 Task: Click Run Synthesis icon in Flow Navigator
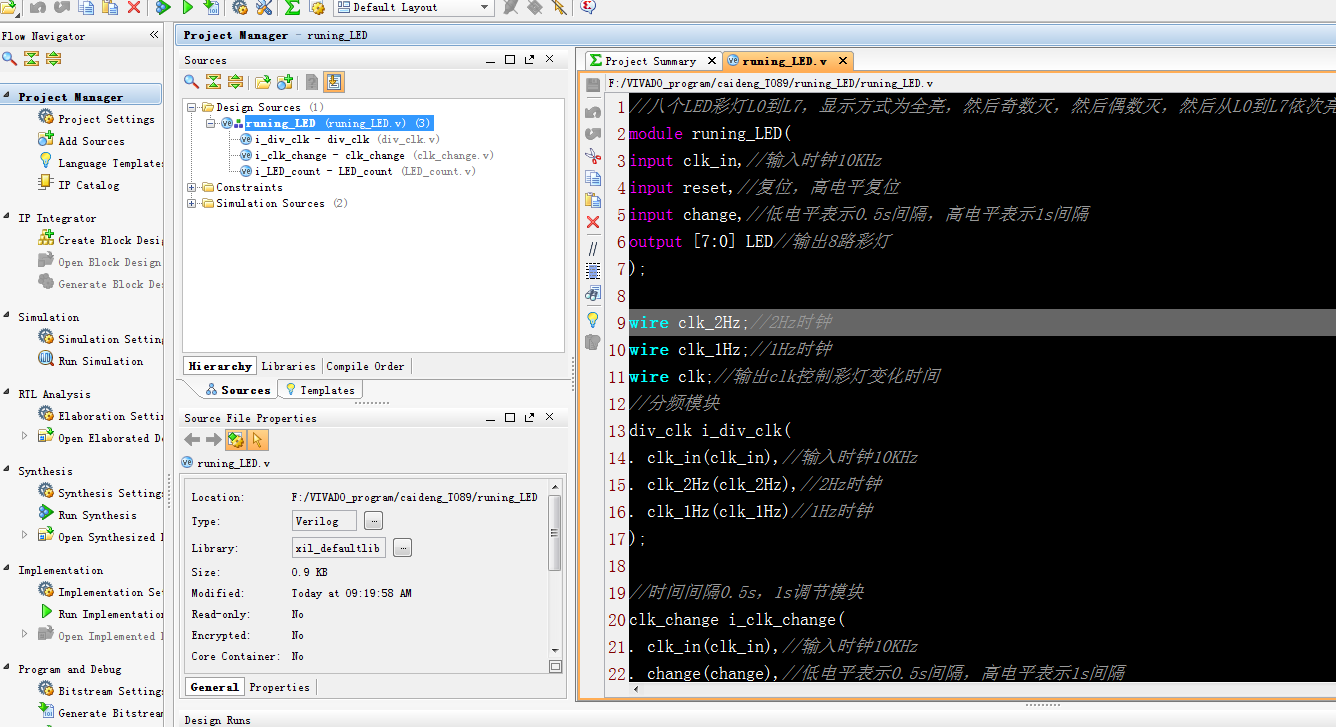click(x=45, y=514)
